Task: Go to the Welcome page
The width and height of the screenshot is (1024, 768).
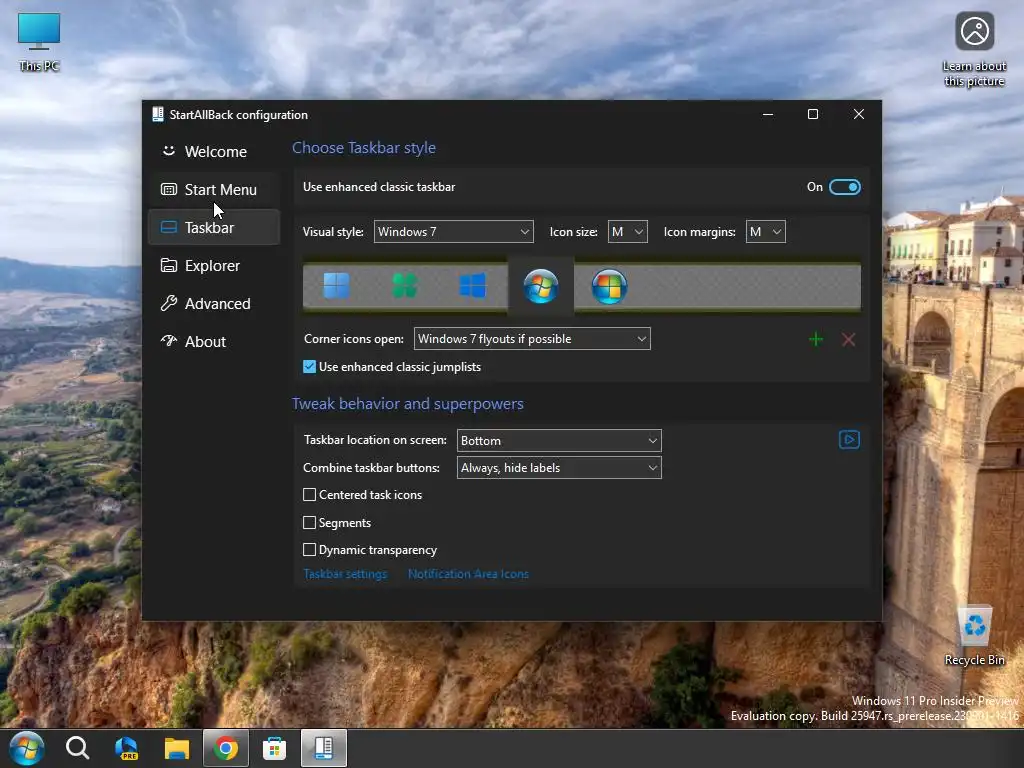Action: pyautogui.click(x=214, y=152)
